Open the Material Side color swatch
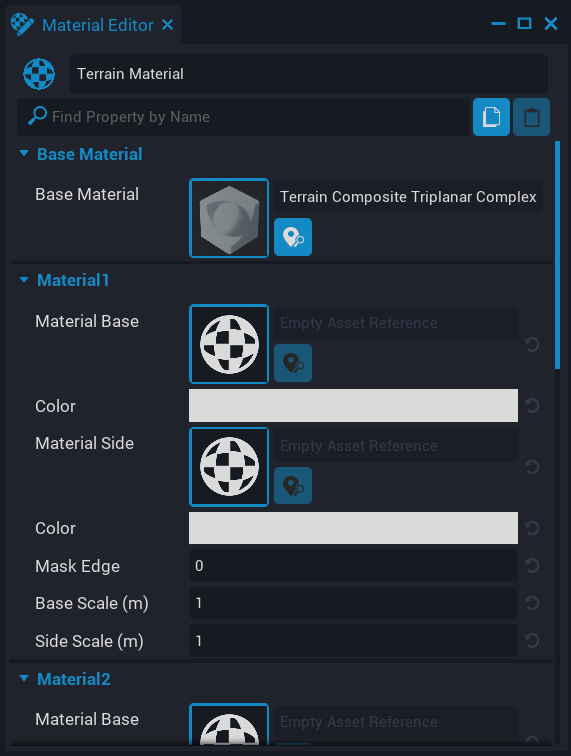This screenshot has height=756, width=571. coord(353,528)
